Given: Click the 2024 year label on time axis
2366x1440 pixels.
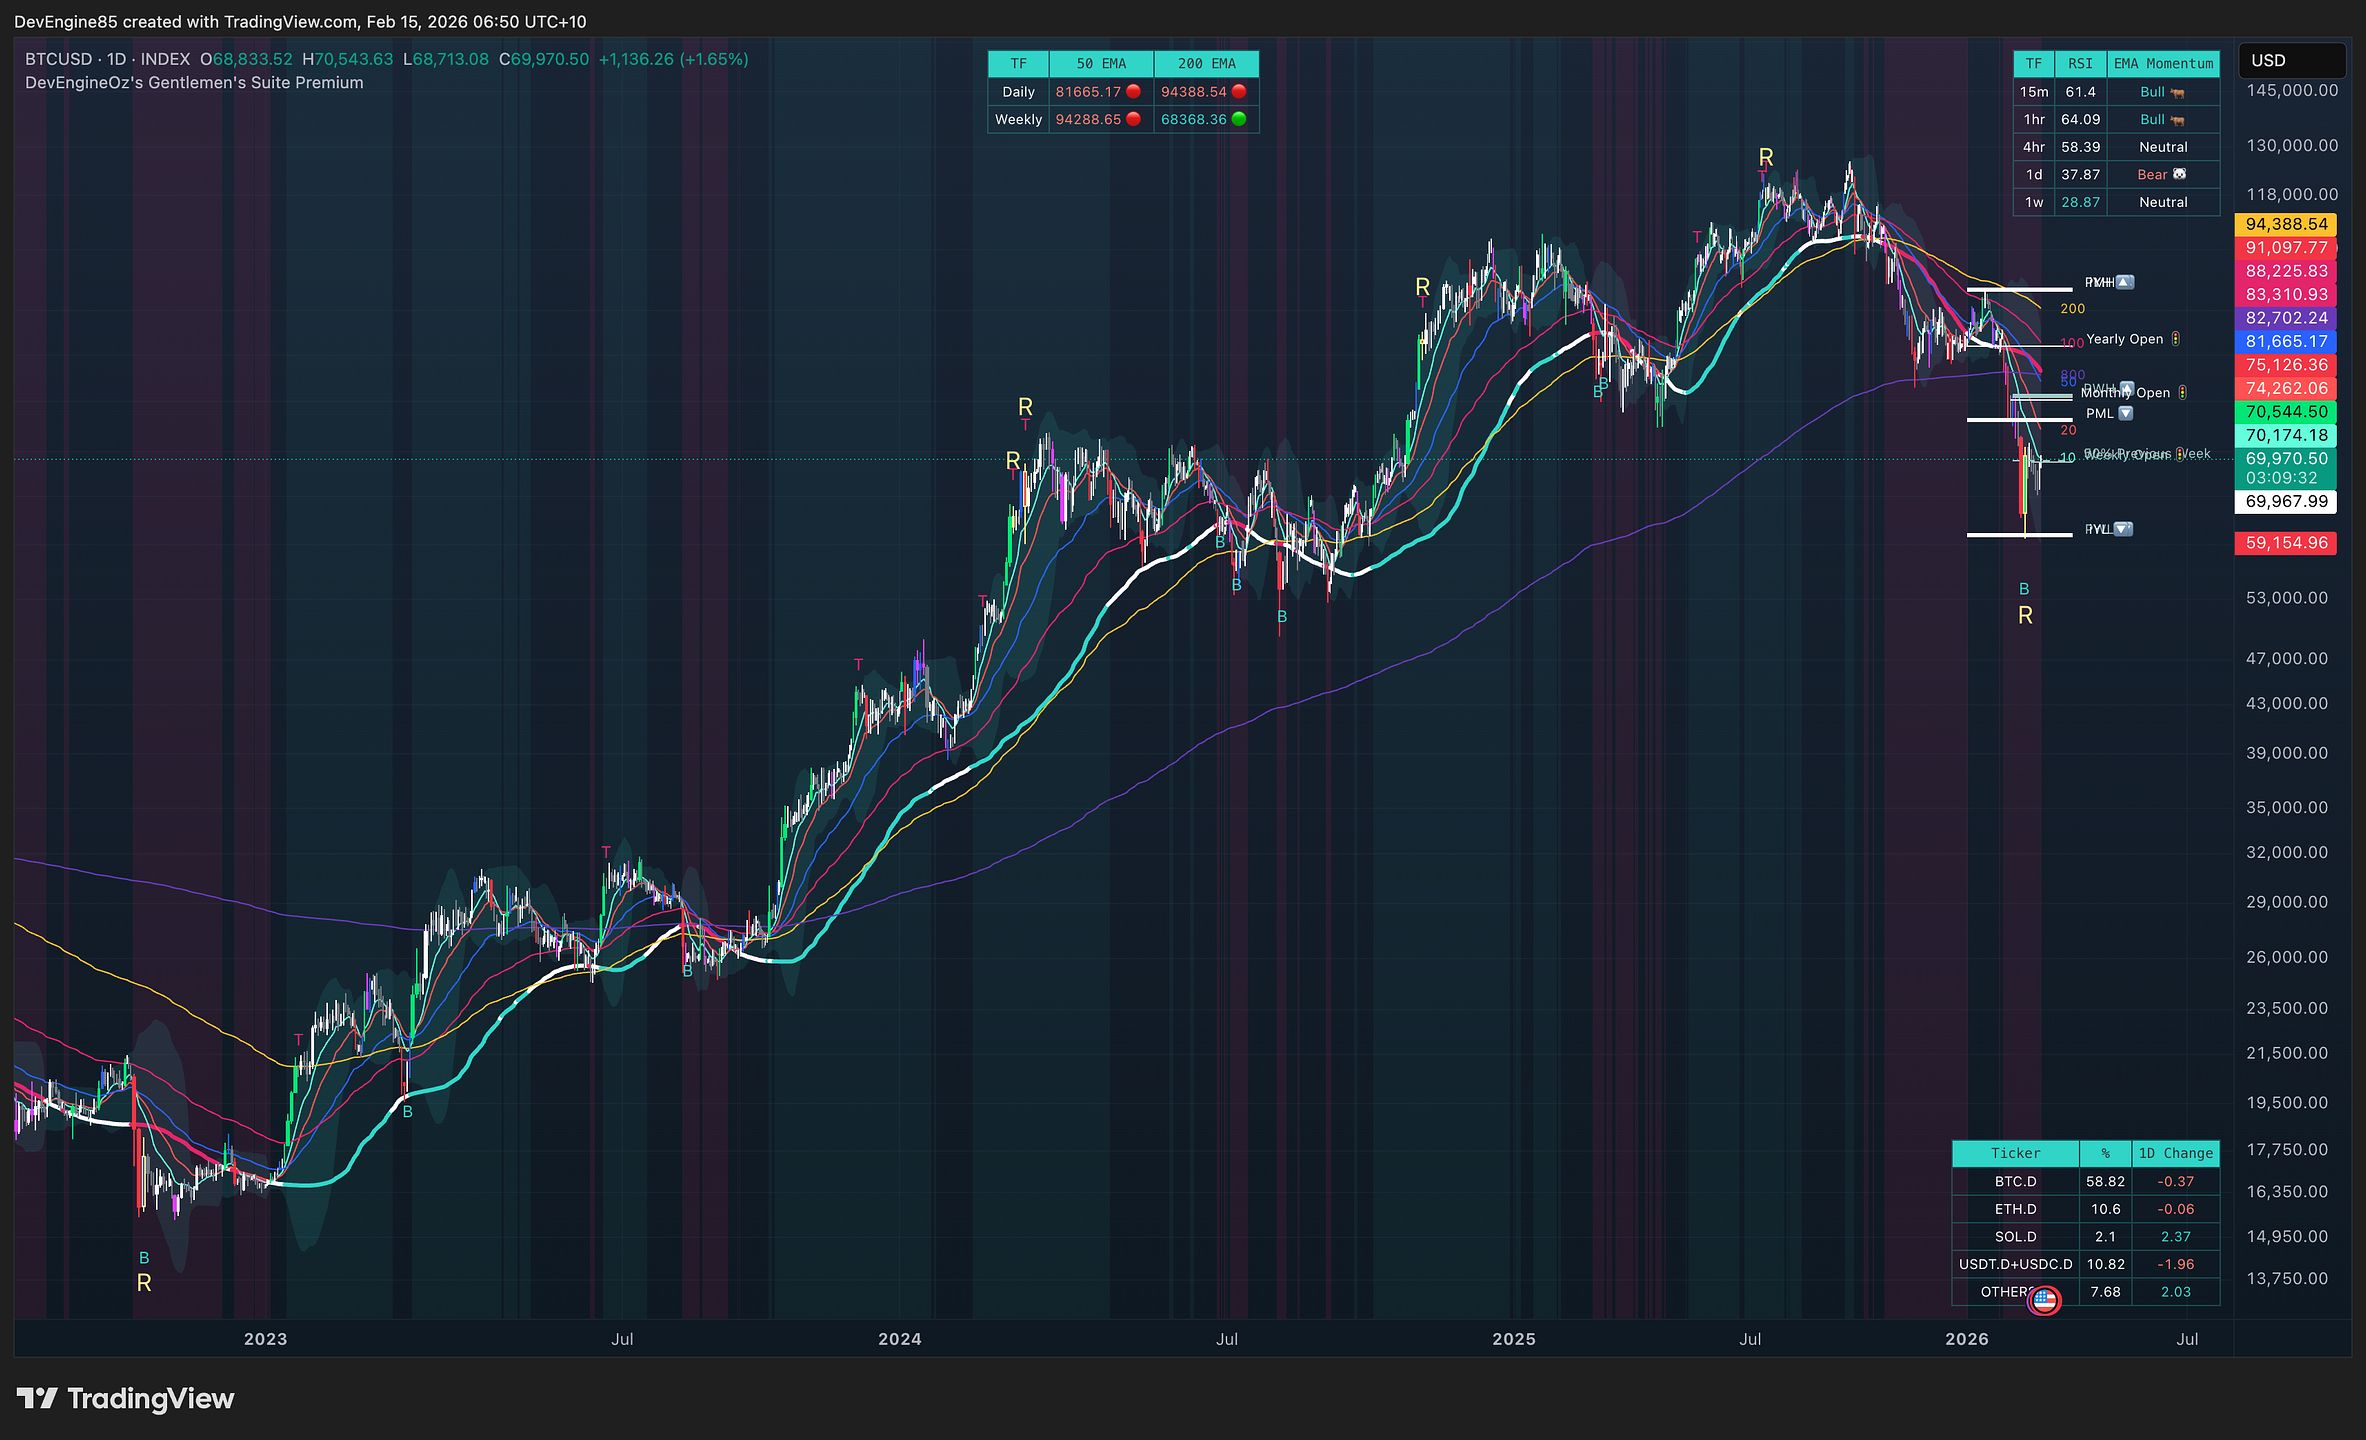Looking at the screenshot, I should (x=899, y=1339).
